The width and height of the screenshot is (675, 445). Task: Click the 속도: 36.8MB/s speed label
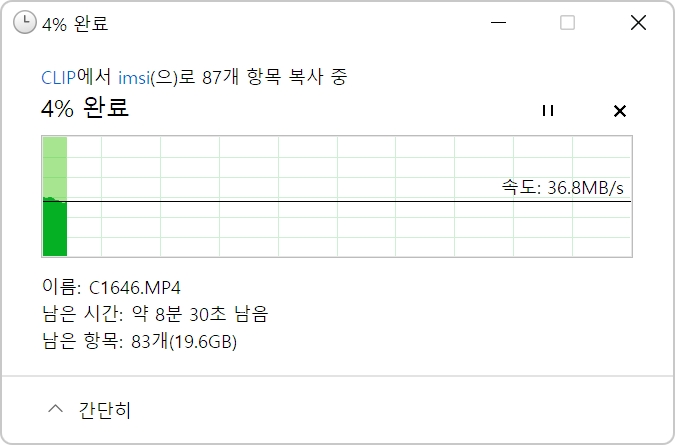tap(563, 188)
